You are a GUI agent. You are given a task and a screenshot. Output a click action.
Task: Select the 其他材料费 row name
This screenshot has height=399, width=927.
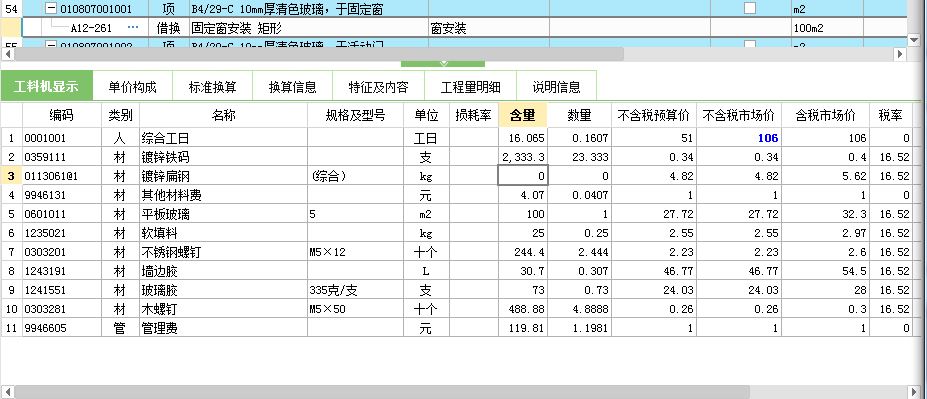[x=223, y=195]
